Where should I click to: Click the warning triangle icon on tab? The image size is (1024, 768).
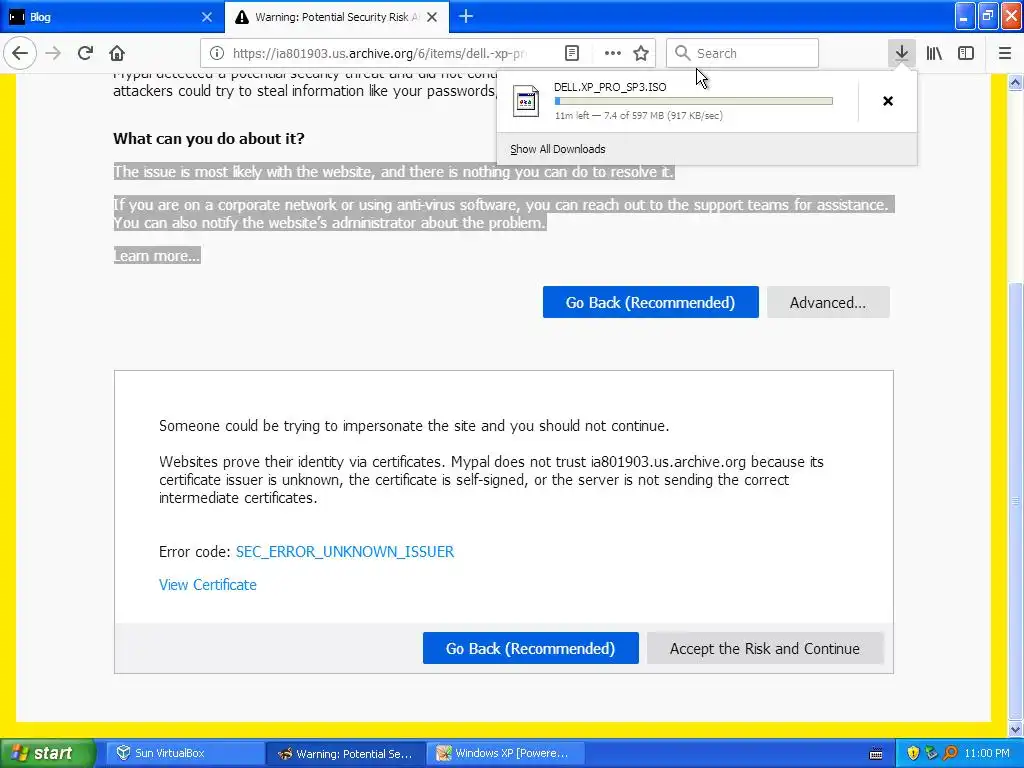(242, 17)
